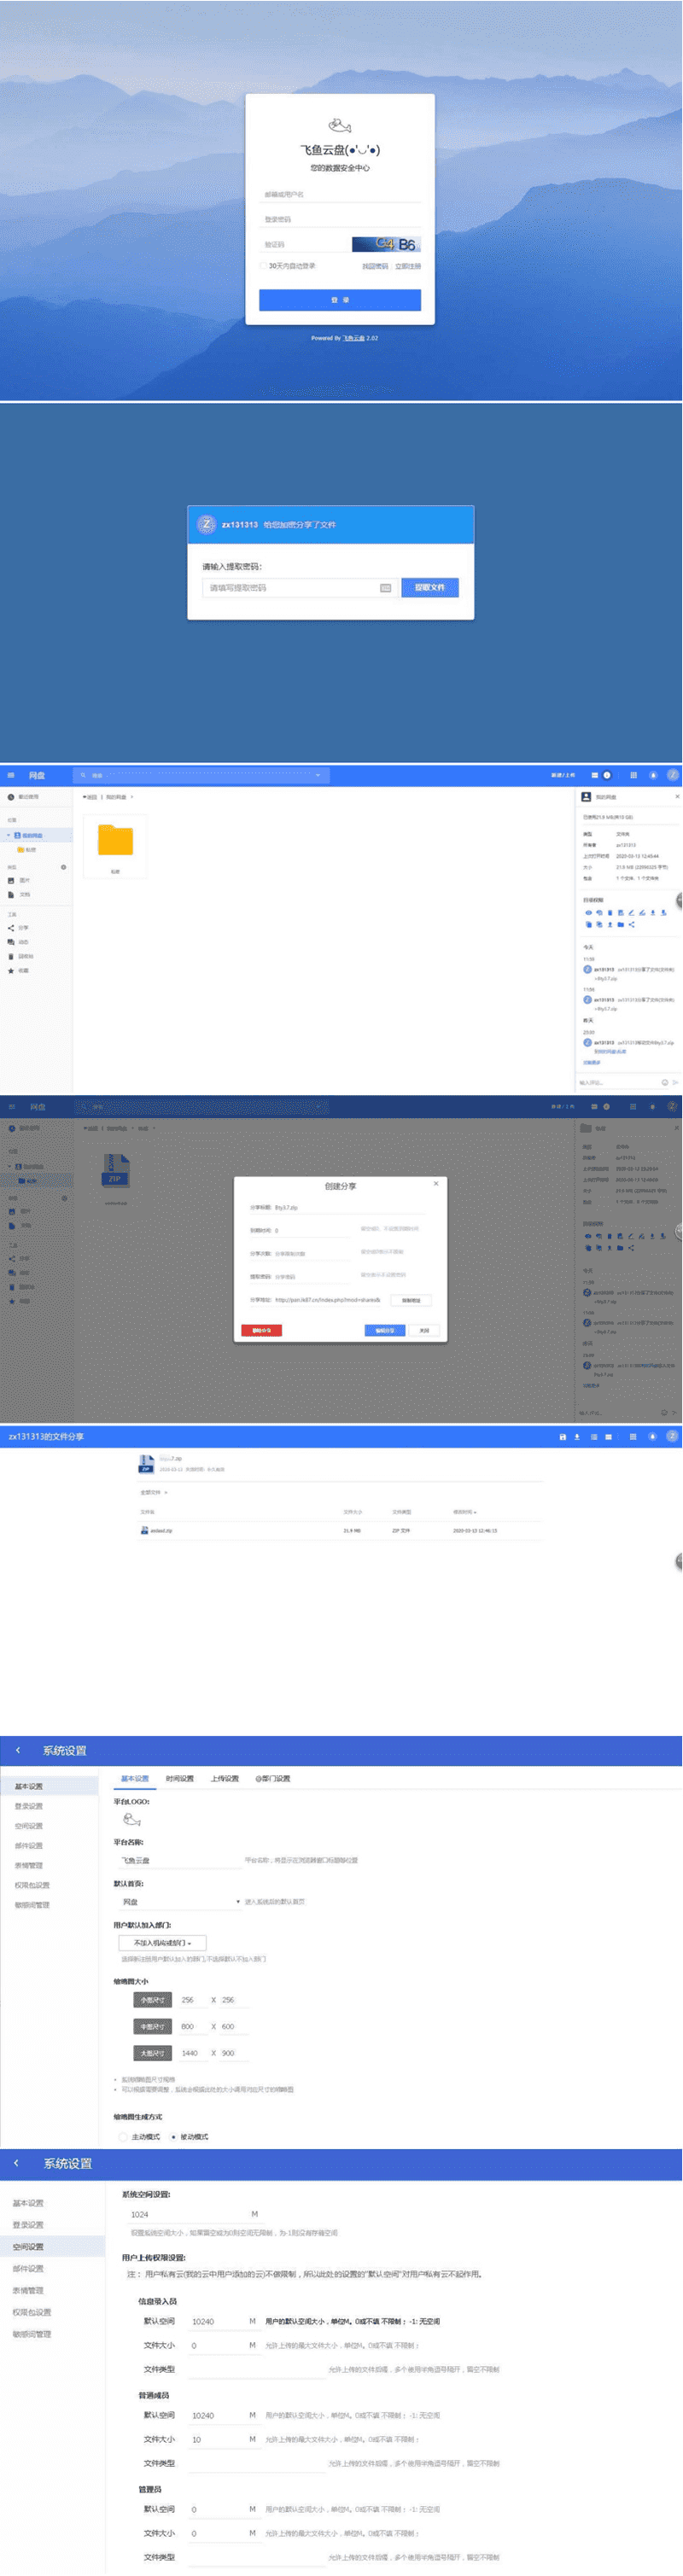
Task: Click the red 删除分享 button
Action: point(262,1330)
